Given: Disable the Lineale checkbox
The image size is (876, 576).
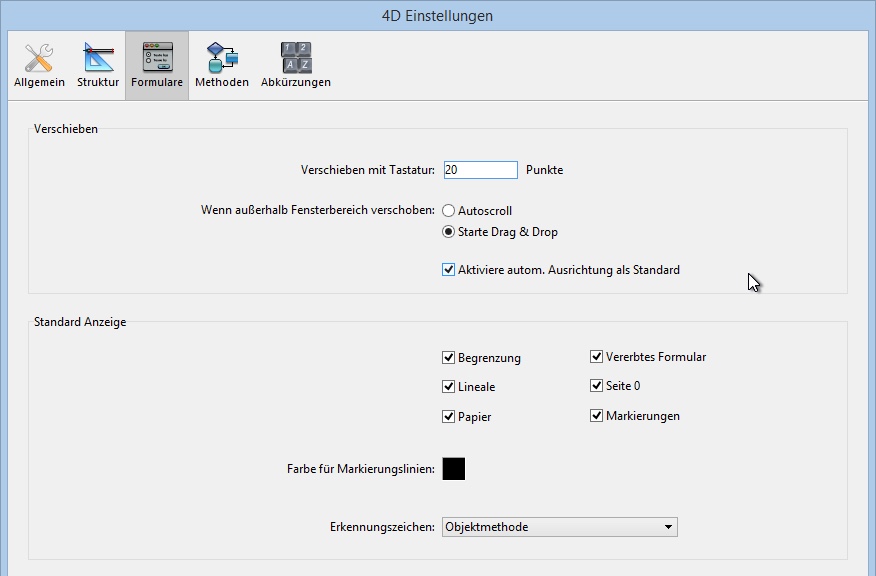Looking at the screenshot, I should [449, 387].
